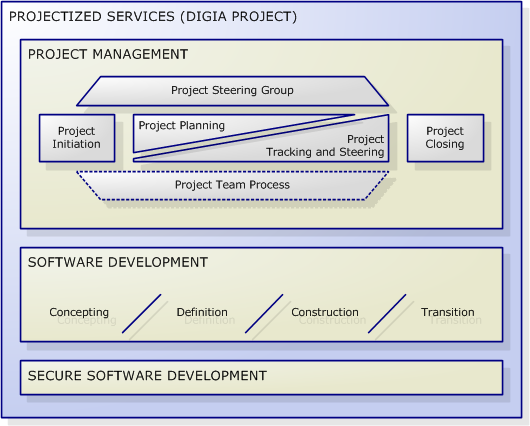Select Project Tracking and Steering
Screen dimensions: 530x426
coord(324,146)
